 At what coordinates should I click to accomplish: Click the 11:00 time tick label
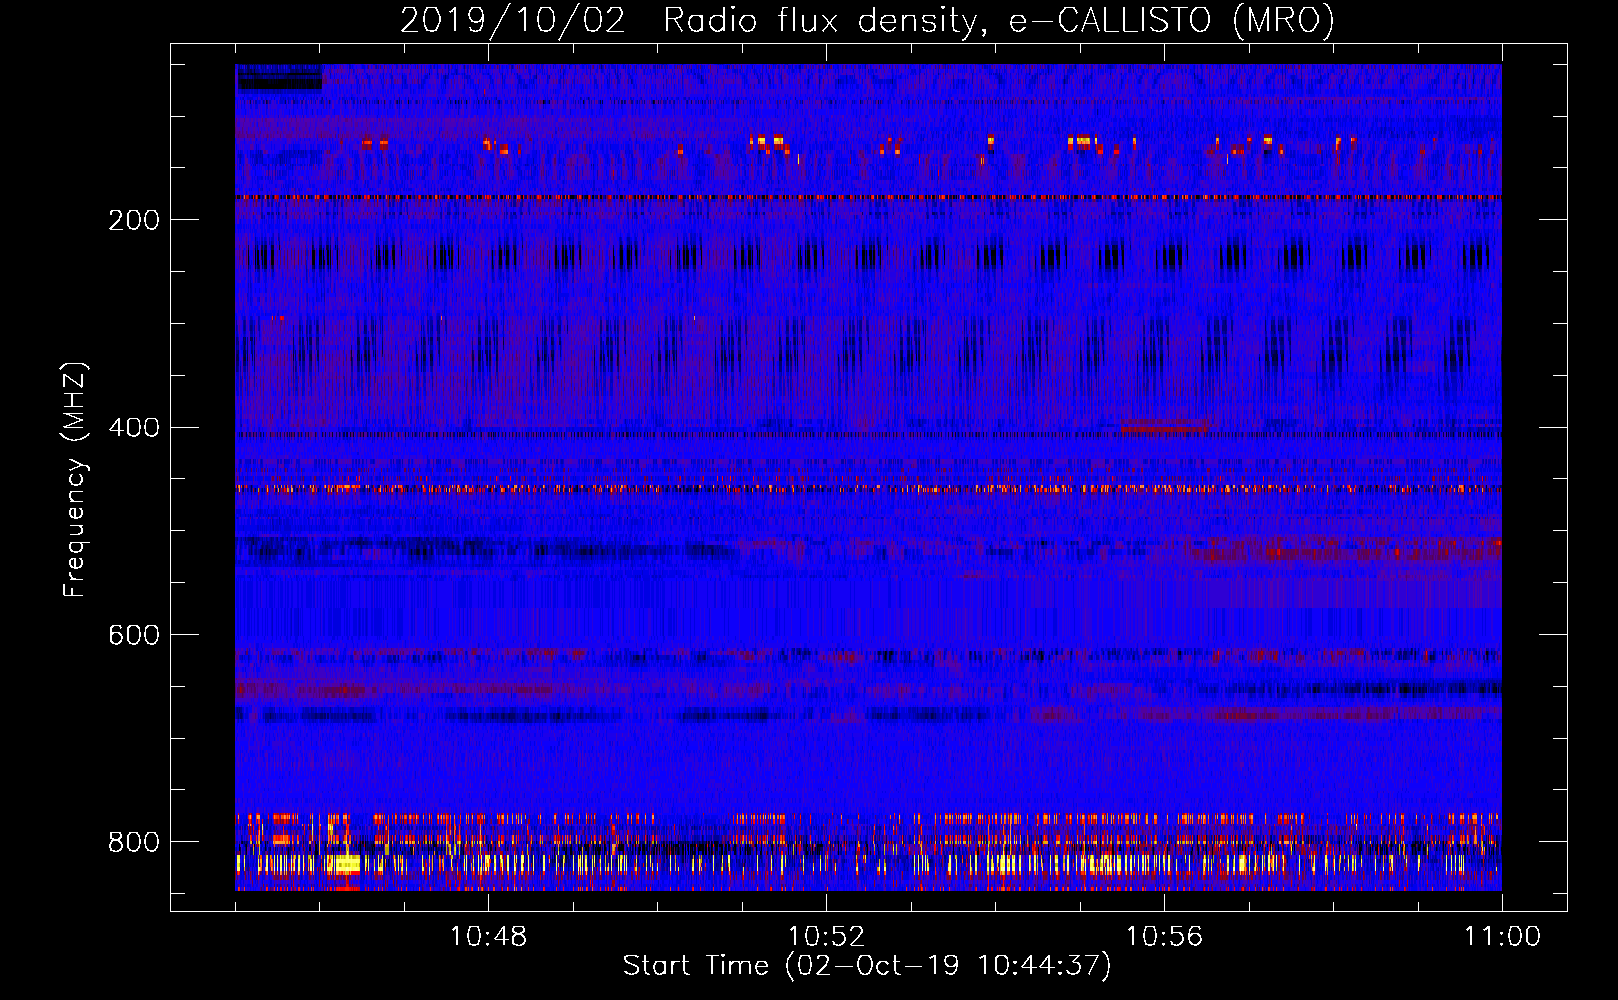(1502, 937)
